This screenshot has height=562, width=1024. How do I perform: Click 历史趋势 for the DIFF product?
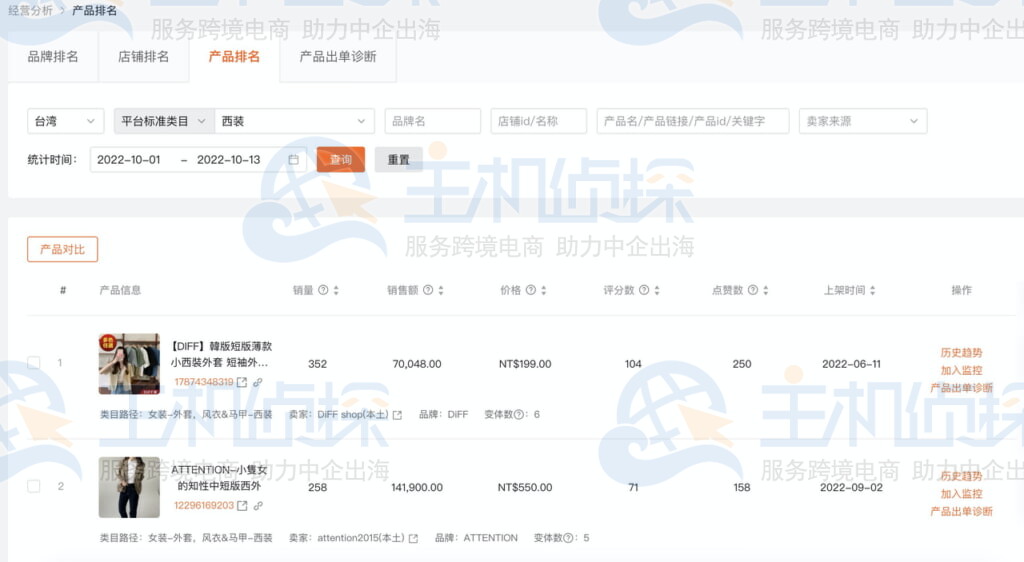961,352
